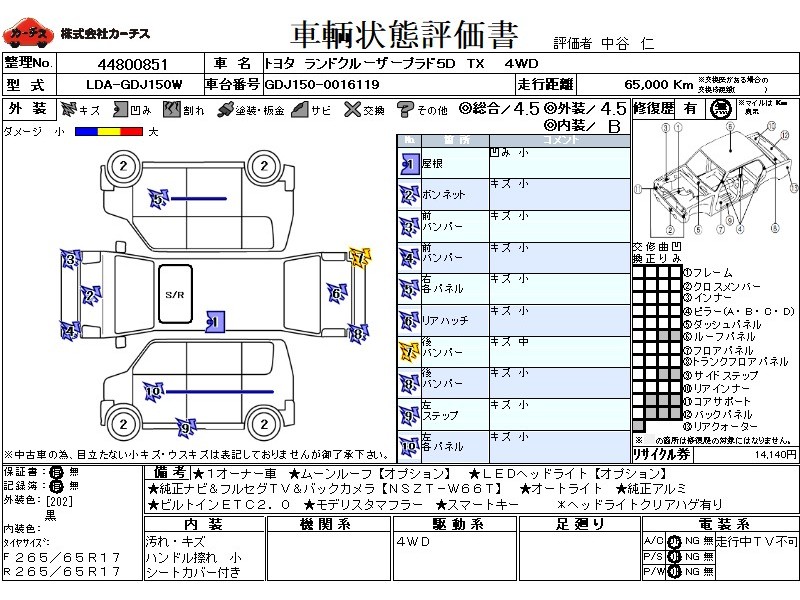This screenshot has width=800, height=600.
Task: Open the 機関系 section header
Action: tap(329, 524)
